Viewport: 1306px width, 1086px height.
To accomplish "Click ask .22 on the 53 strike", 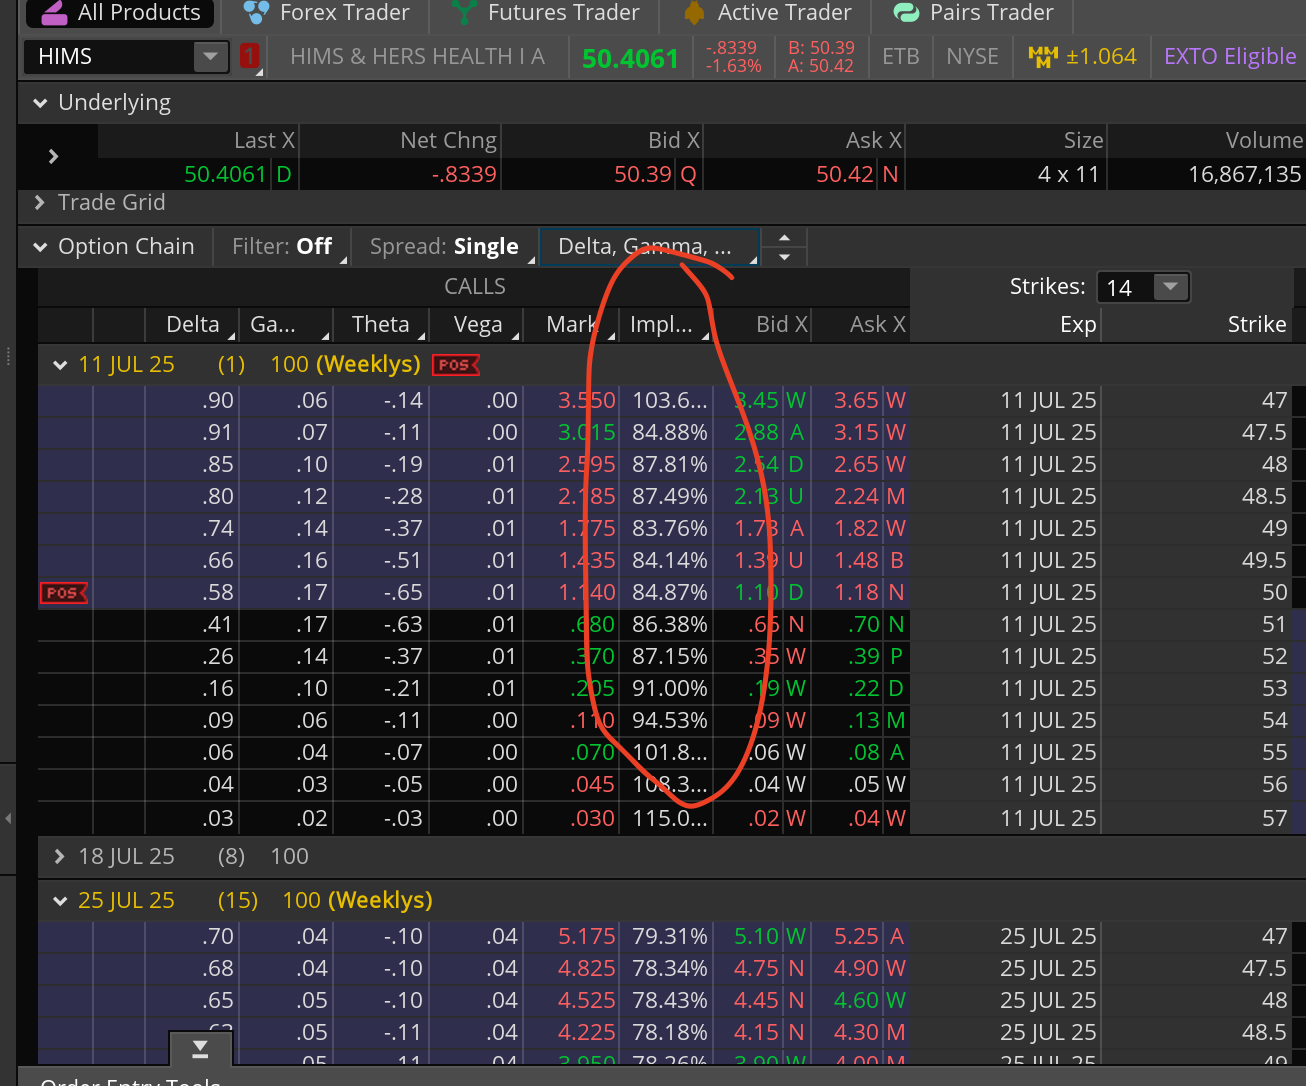I will pos(865,689).
